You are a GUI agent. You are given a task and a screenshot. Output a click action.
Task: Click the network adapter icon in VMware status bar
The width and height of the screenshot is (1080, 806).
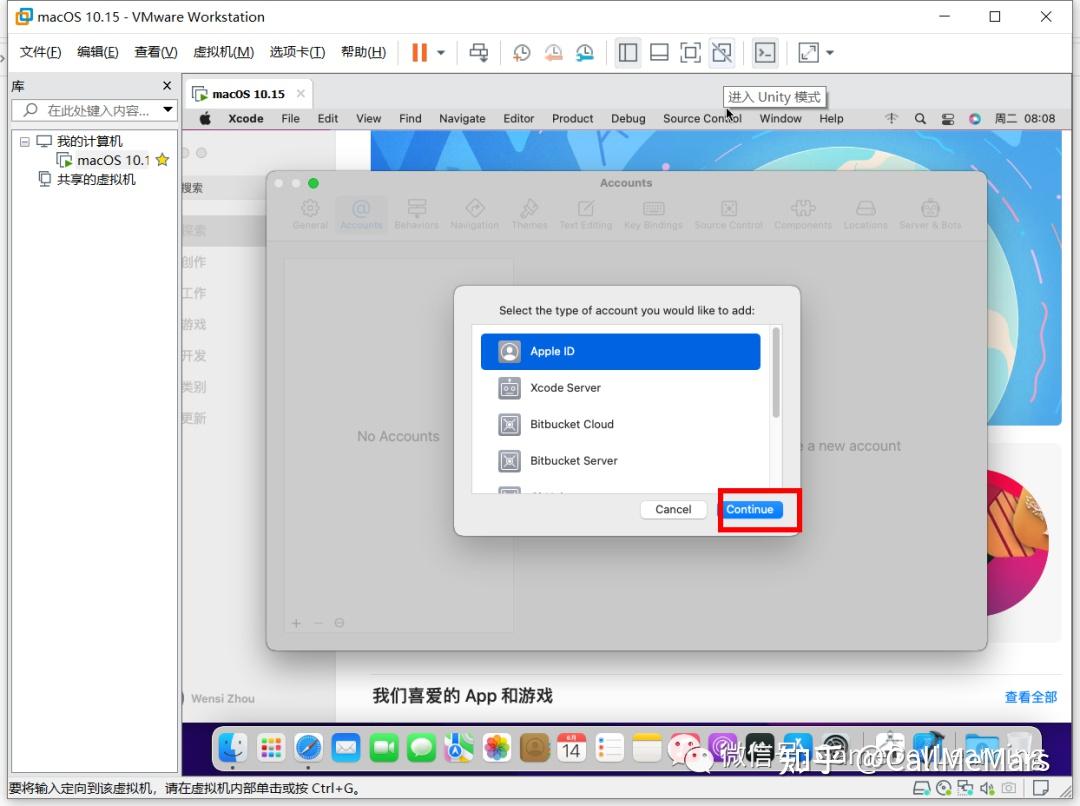[966, 787]
